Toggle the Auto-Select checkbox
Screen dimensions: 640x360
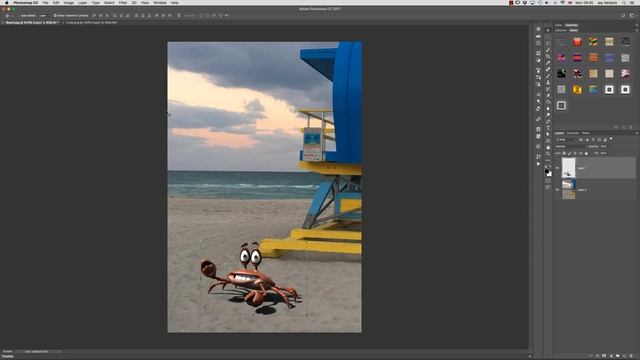click(19, 16)
